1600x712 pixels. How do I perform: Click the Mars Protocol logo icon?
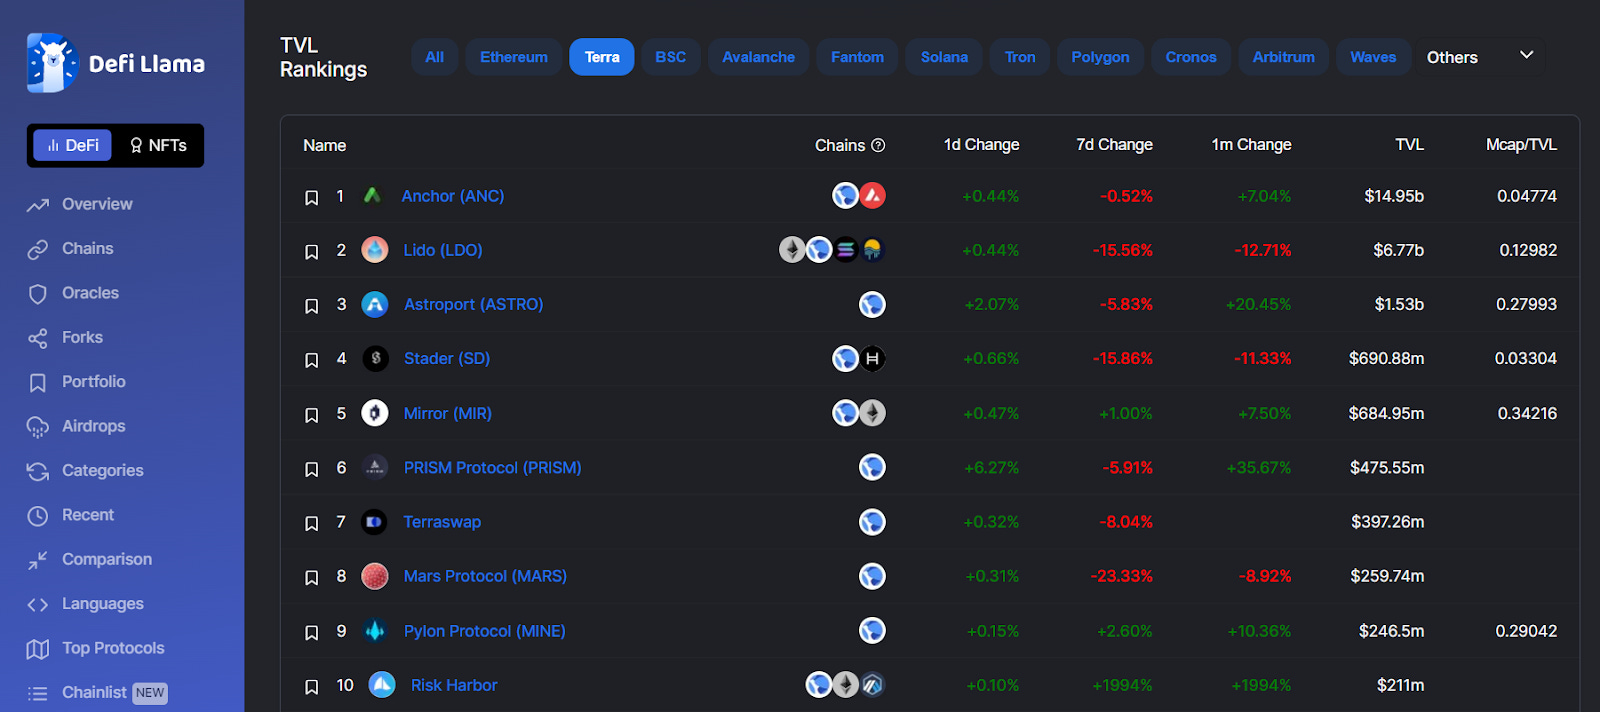point(375,576)
